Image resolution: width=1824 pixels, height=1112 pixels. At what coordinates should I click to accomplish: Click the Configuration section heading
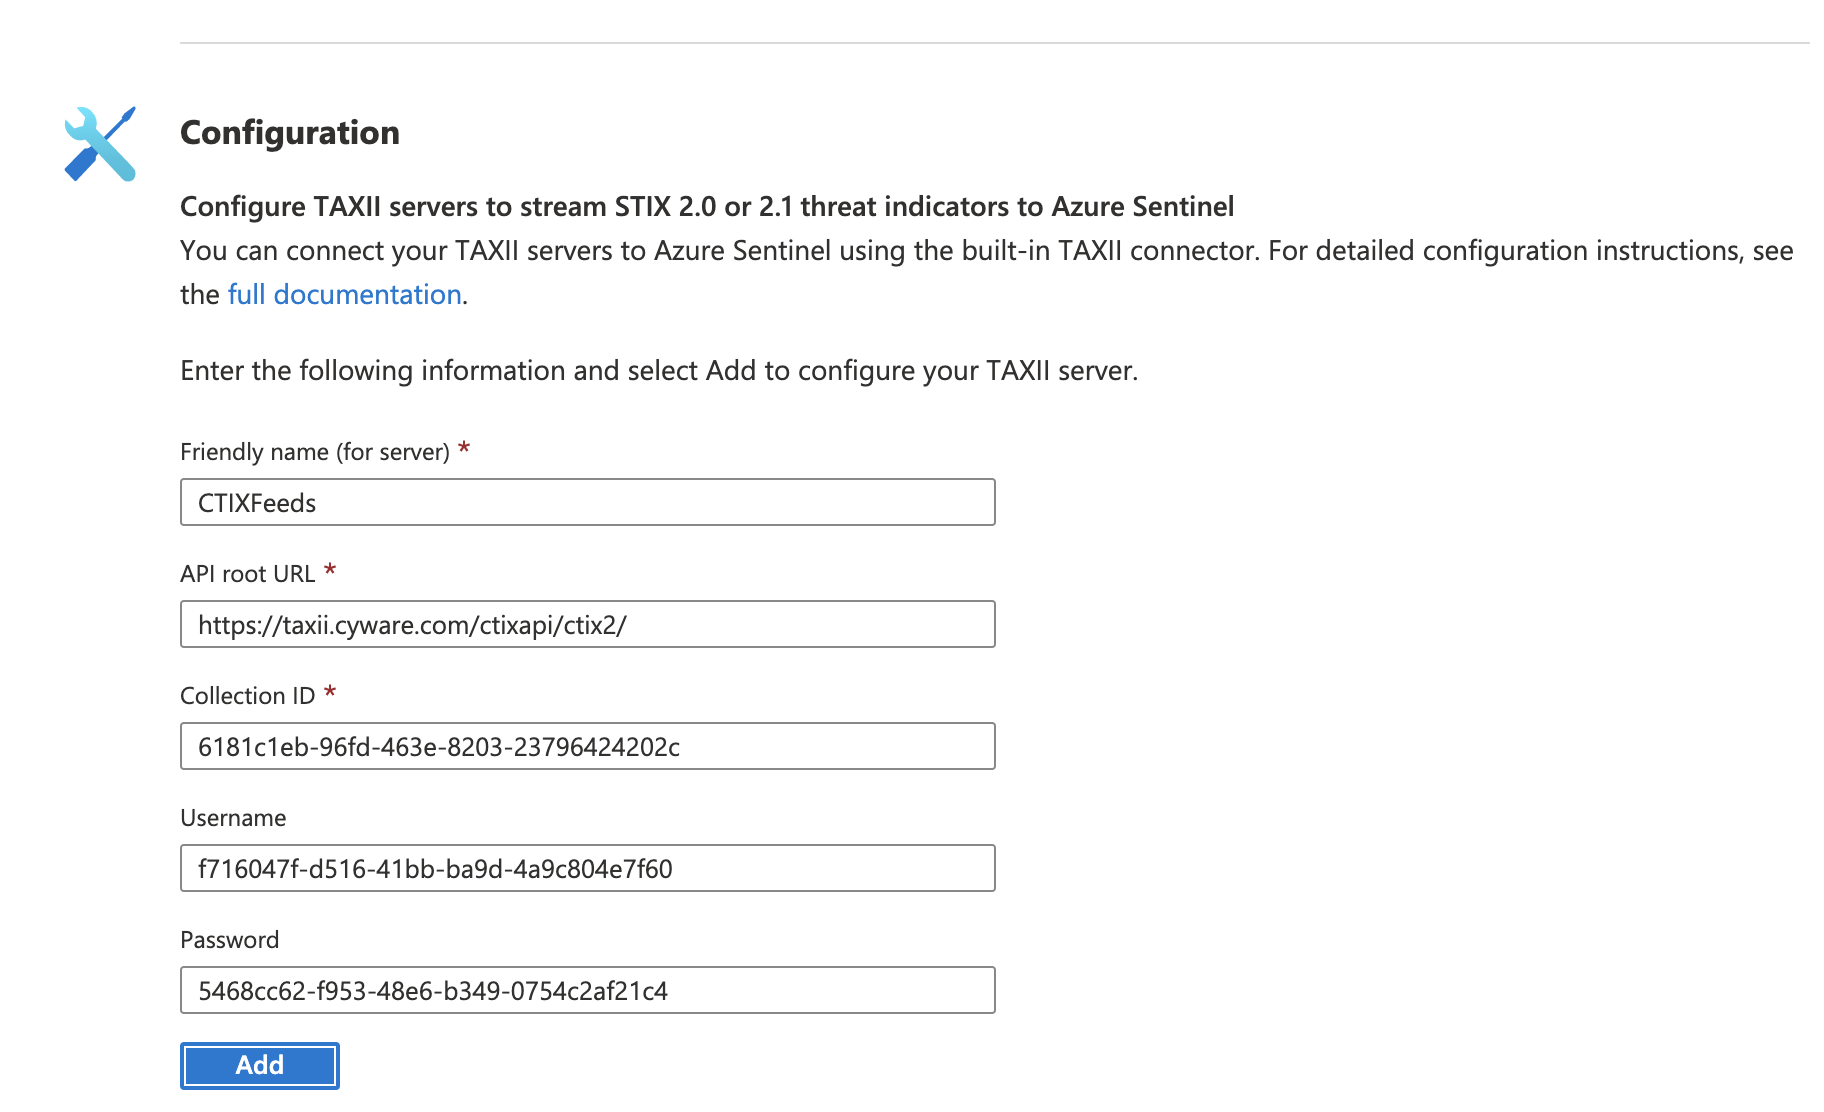[290, 133]
